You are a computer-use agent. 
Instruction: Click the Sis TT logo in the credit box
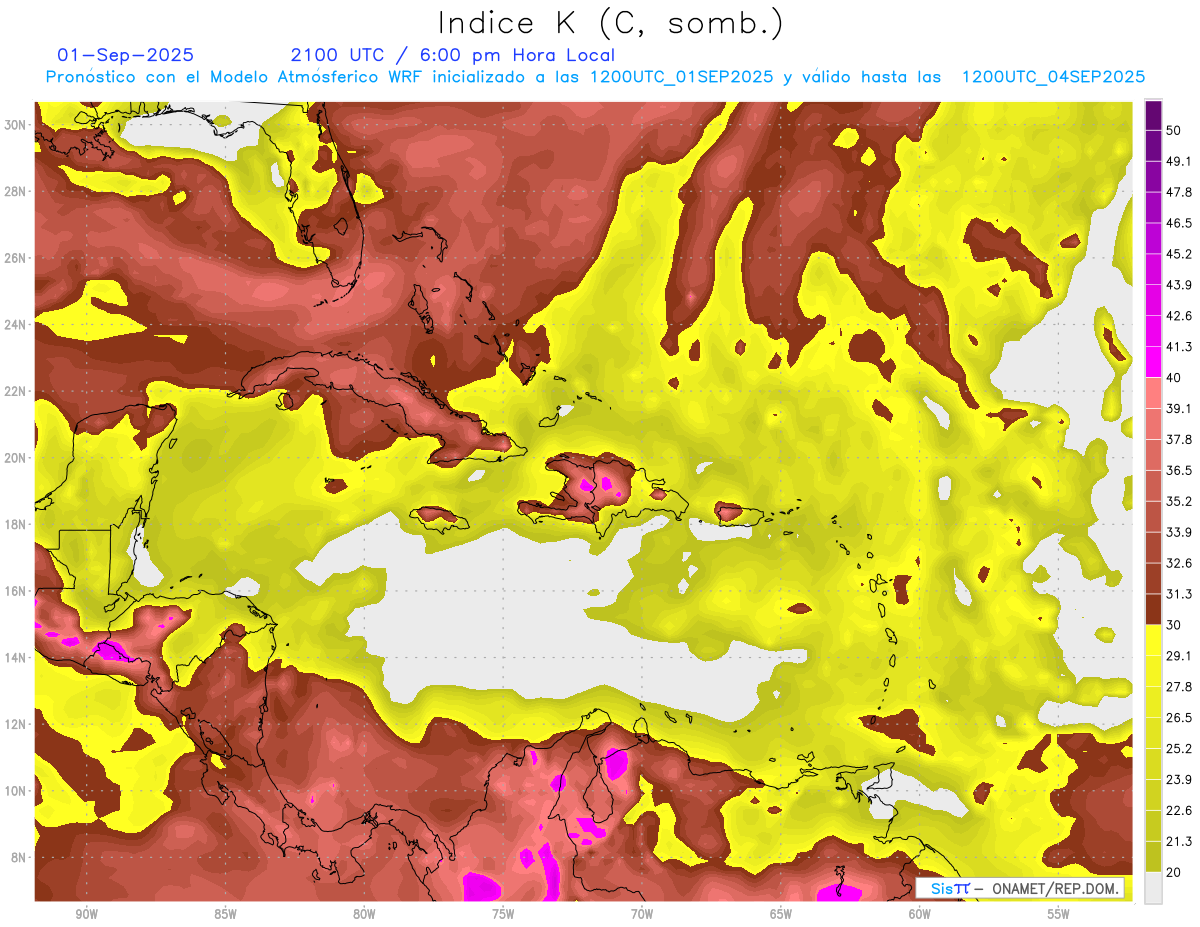click(x=950, y=888)
